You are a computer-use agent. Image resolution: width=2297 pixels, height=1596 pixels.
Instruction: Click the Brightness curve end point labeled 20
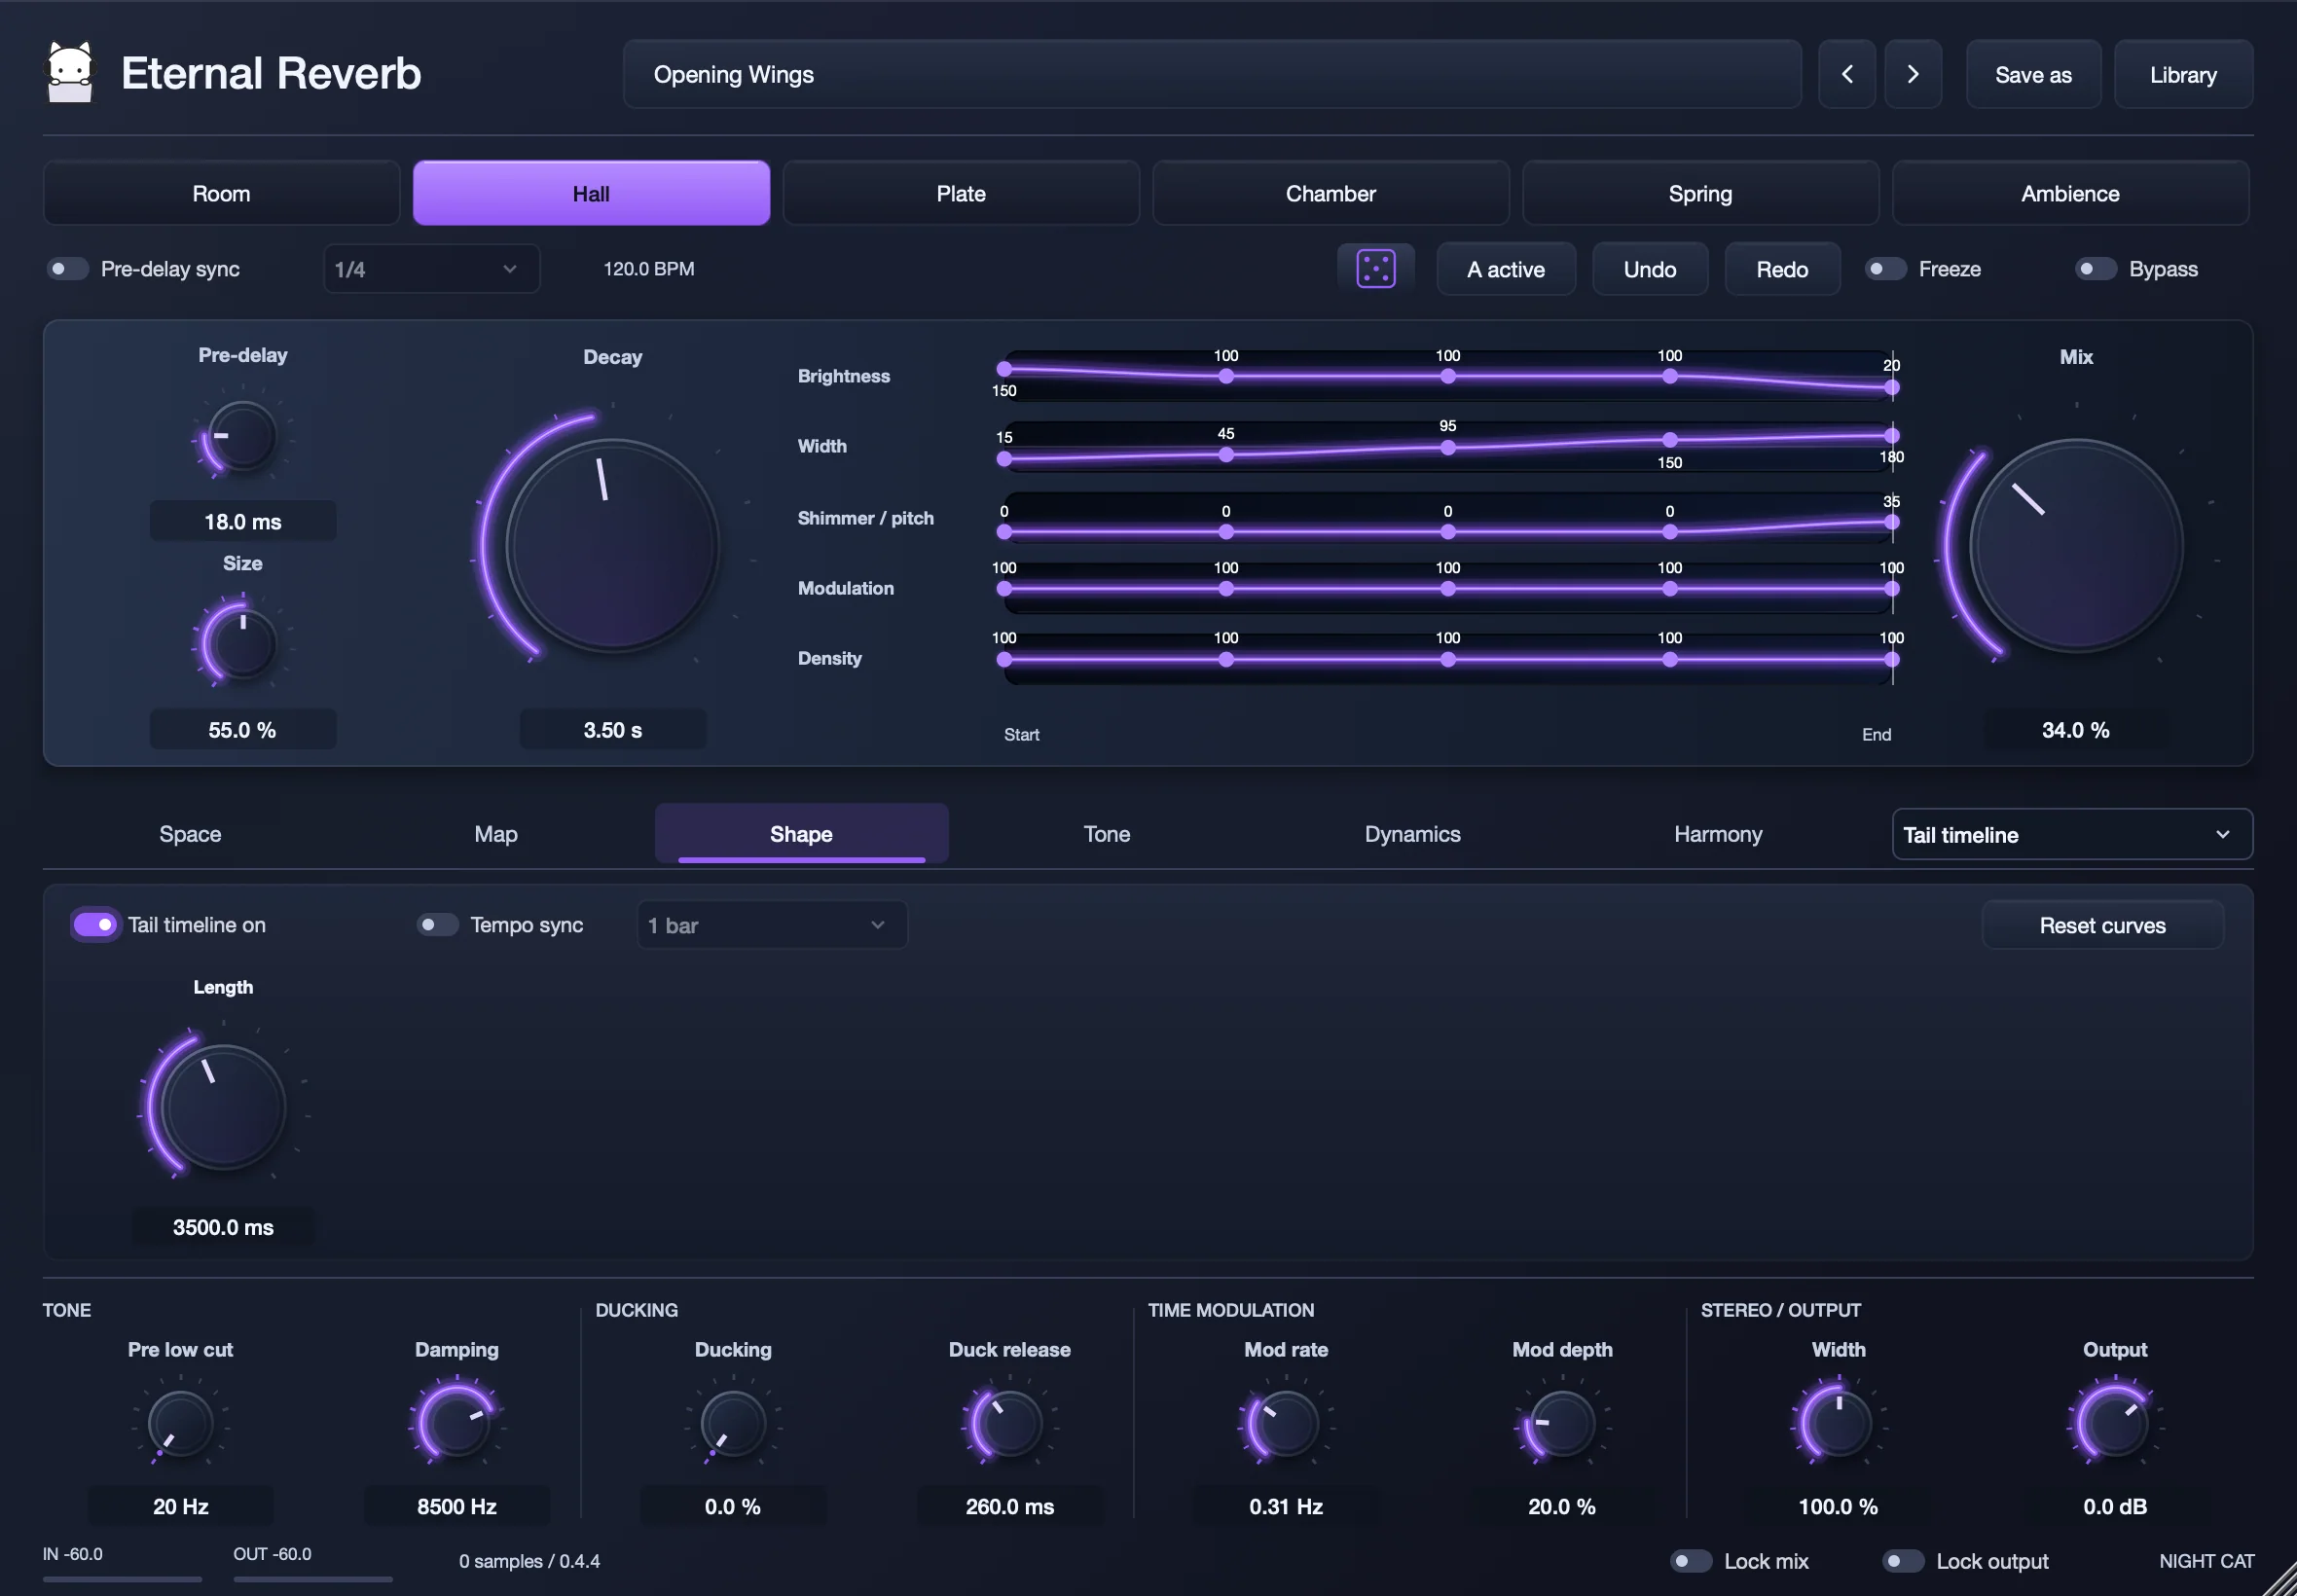pyautogui.click(x=1891, y=387)
